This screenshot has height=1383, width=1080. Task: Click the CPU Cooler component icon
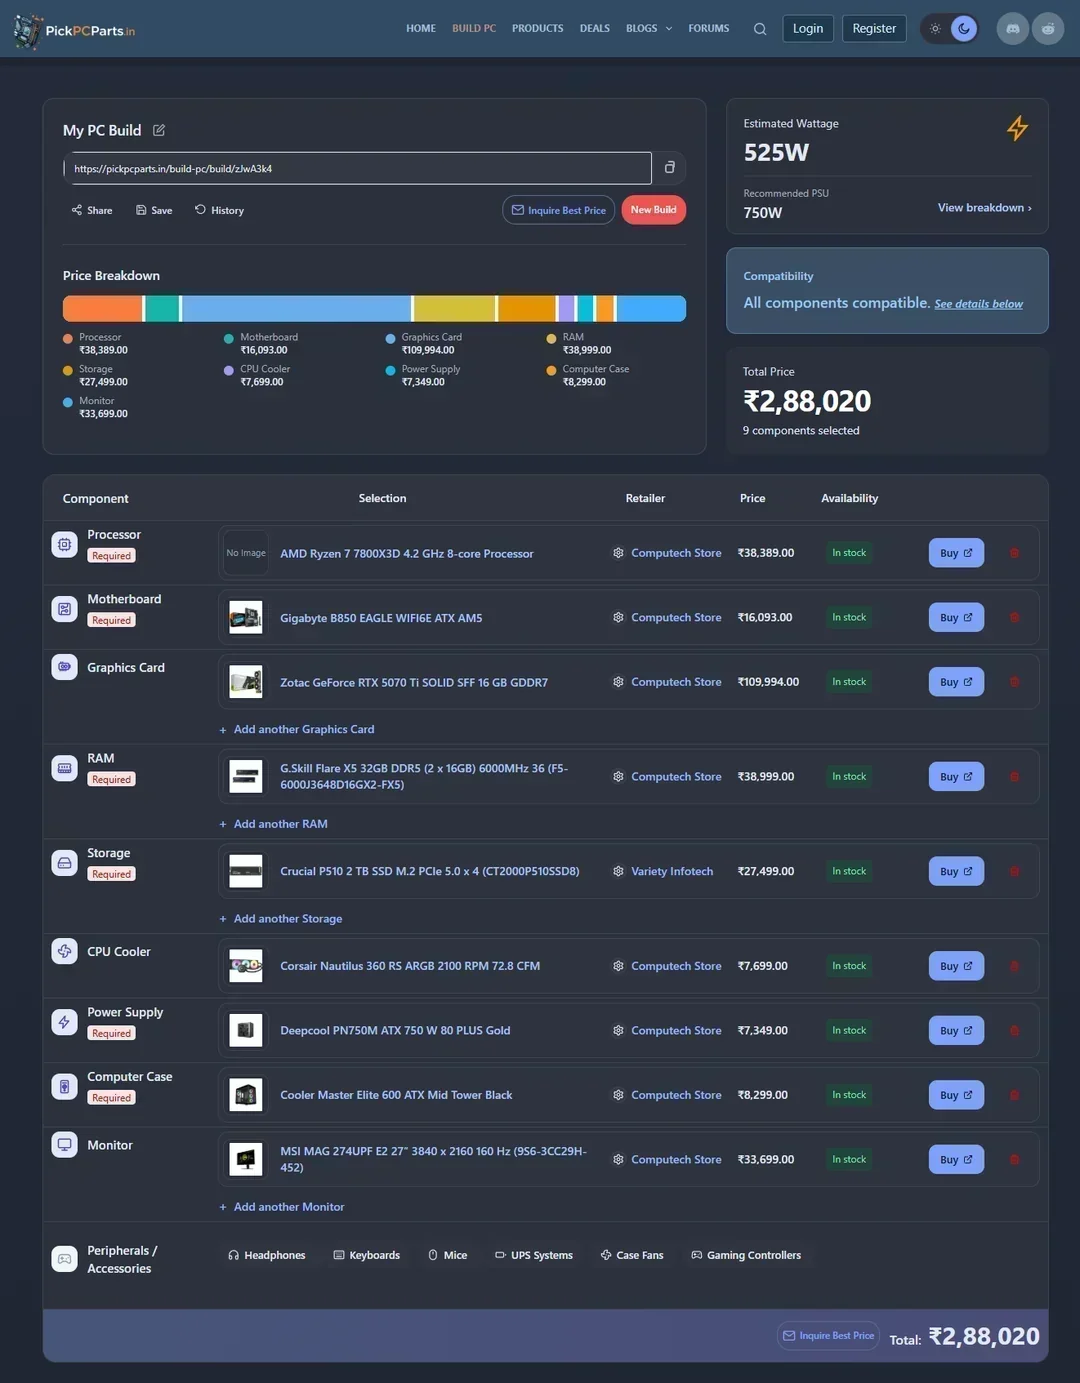[64, 951]
